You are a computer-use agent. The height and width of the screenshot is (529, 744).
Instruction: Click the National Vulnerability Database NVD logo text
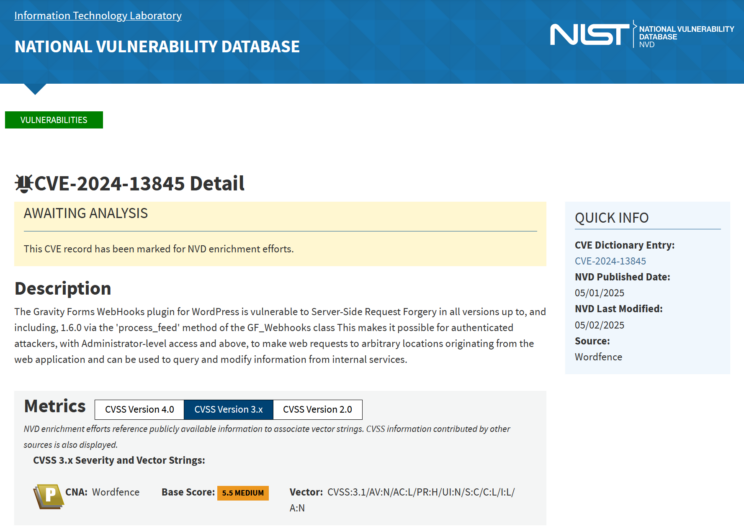(685, 35)
